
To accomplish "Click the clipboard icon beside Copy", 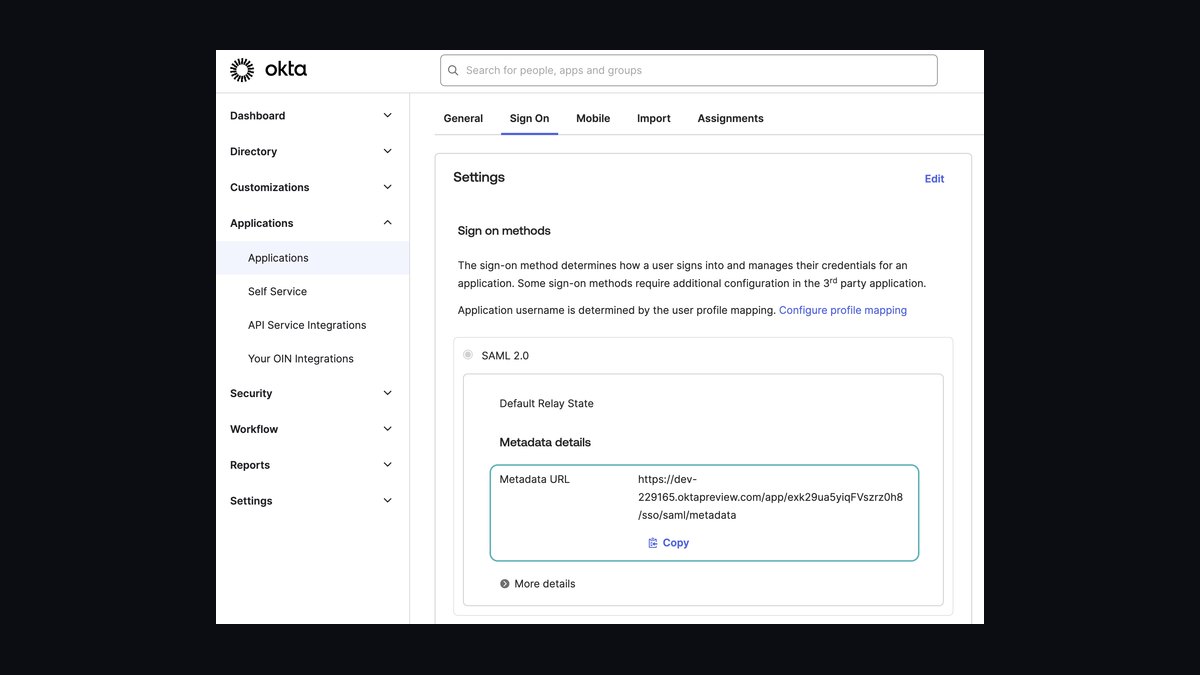I will 653,543.
